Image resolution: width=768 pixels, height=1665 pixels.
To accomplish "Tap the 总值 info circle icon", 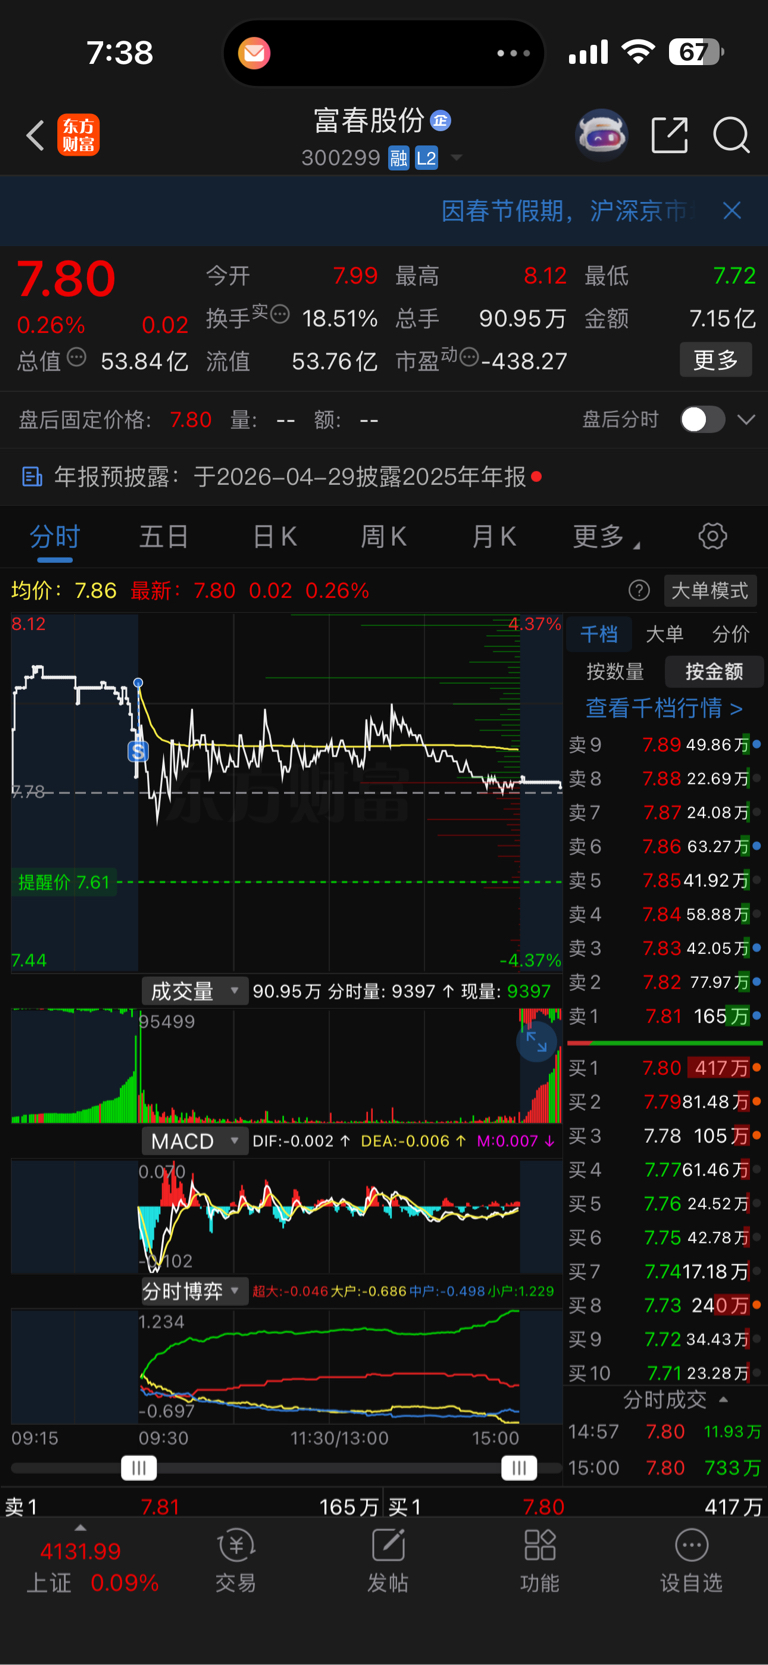I will (77, 357).
